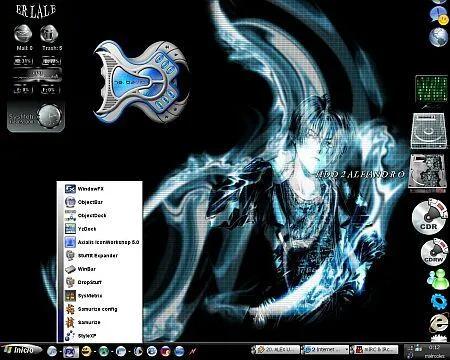Image resolution: width=450 pixels, height=360 pixels.
Task: Click the highlighted FX quick launch icon
Action: 71,351
